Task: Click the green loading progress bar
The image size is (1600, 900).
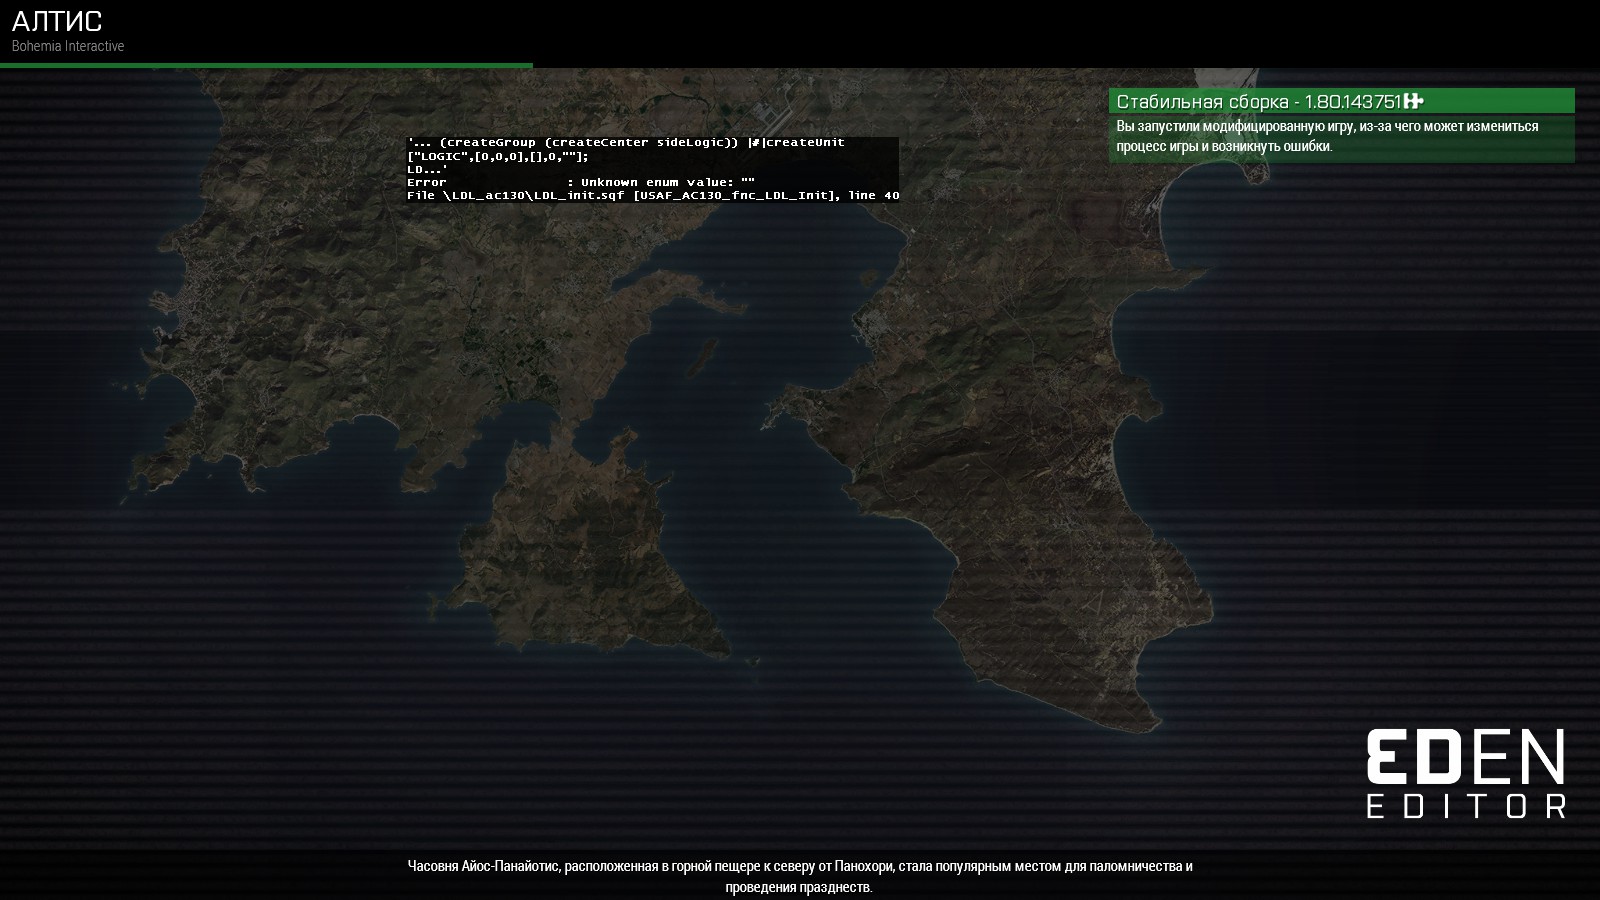Action: click(x=266, y=65)
